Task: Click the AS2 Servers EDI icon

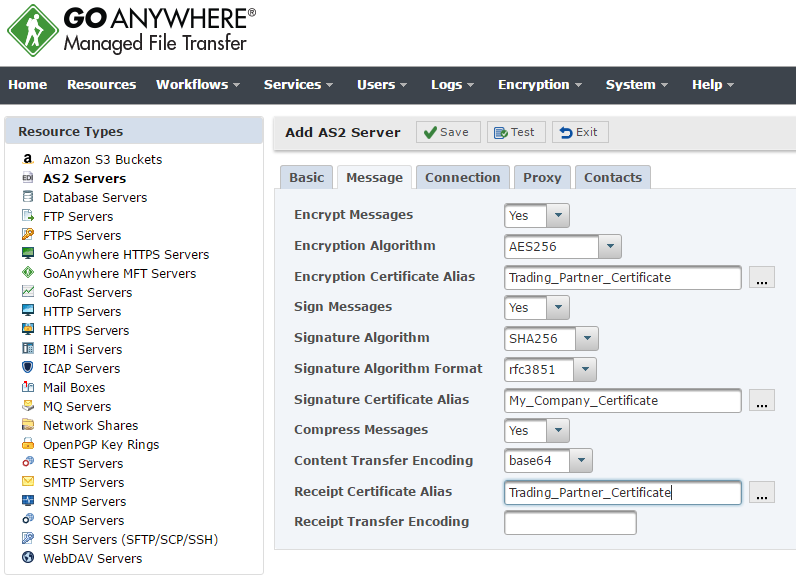Action: pos(28,178)
